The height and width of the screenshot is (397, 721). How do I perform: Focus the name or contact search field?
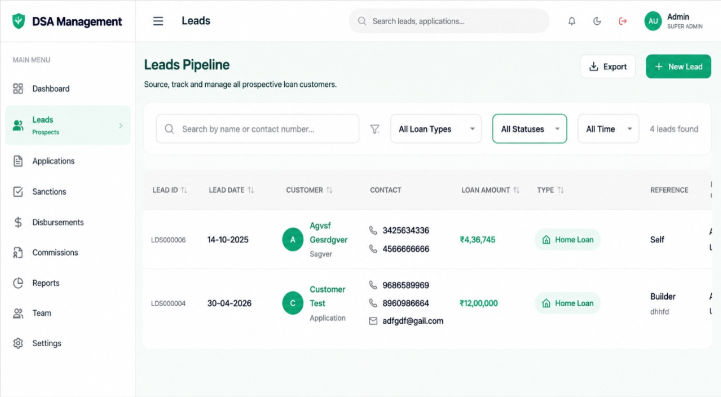coord(258,129)
